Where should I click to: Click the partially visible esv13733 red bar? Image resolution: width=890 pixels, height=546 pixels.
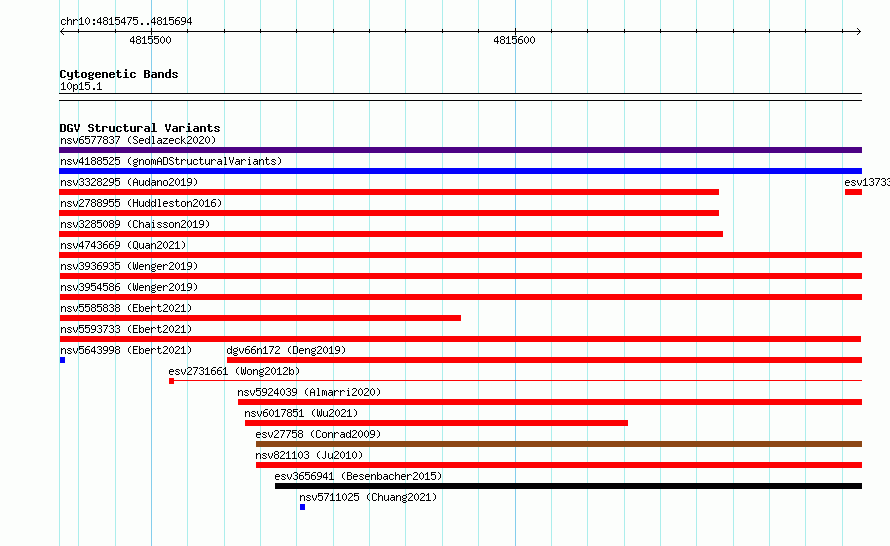pyautogui.click(x=853, y=192)
